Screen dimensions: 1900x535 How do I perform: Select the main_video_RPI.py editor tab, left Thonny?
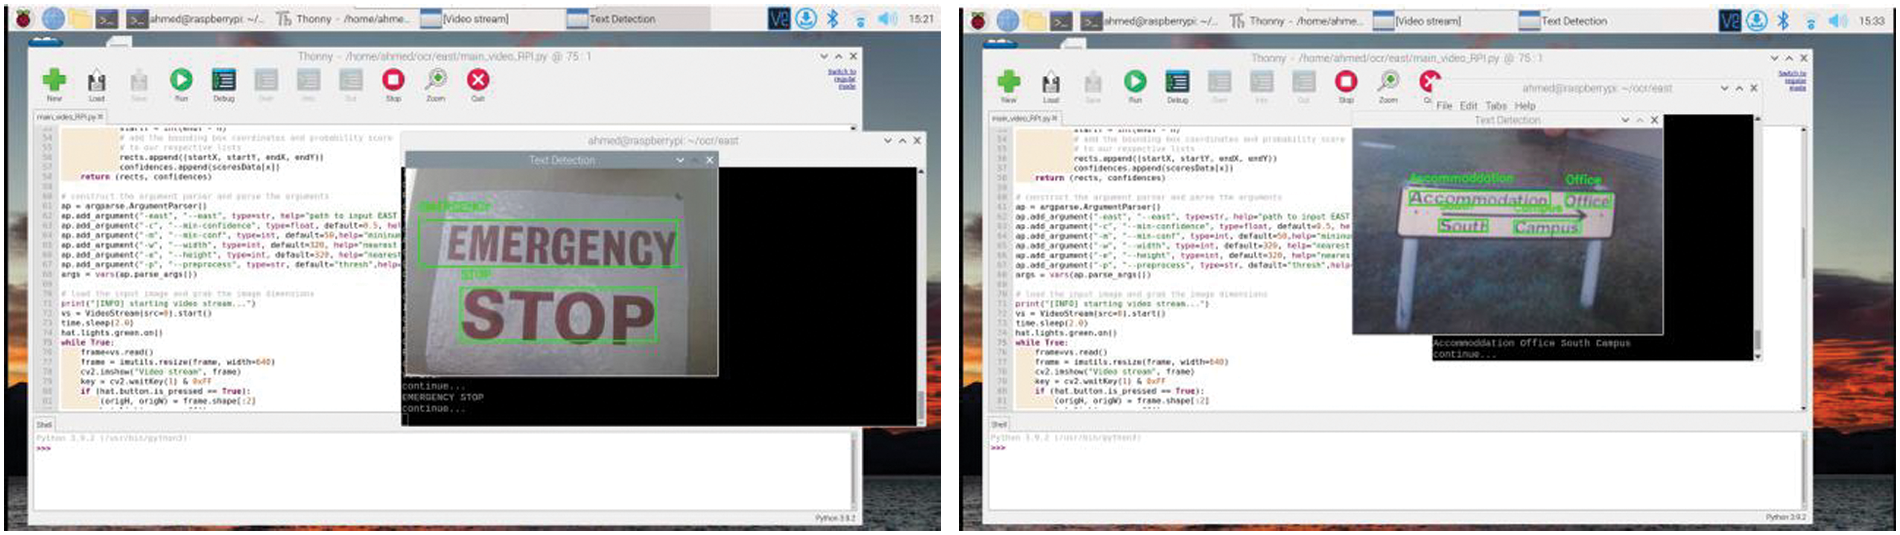pyautogui.click(x=66, y=117)
